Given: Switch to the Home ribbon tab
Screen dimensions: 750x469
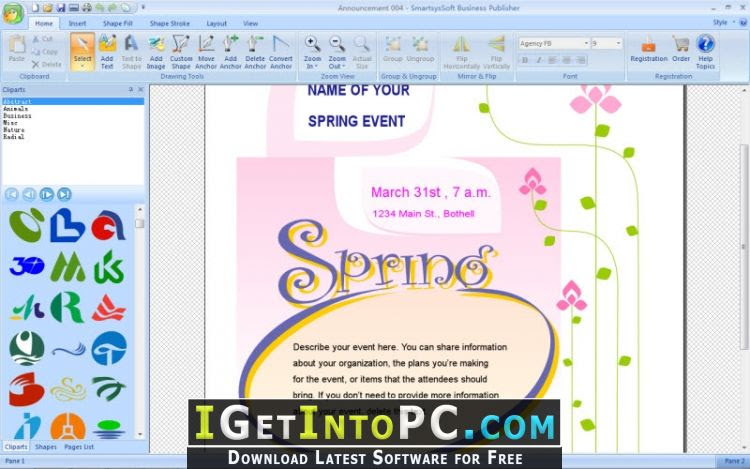Looking at the screenshot, I should click(44, 23).
